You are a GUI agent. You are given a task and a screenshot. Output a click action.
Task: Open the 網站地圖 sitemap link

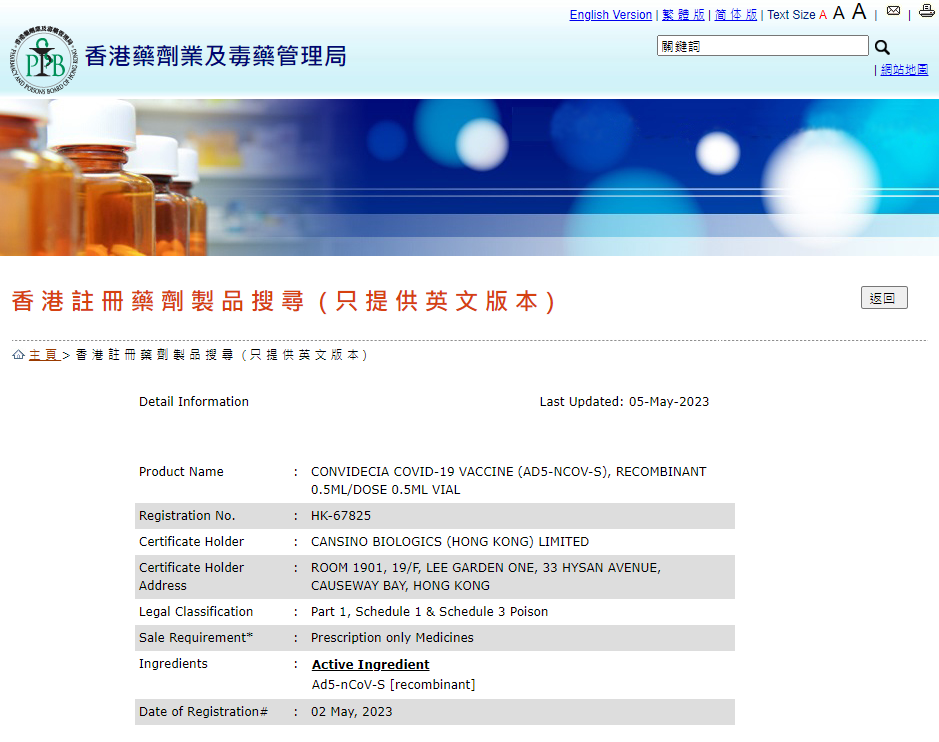[904, 70]
